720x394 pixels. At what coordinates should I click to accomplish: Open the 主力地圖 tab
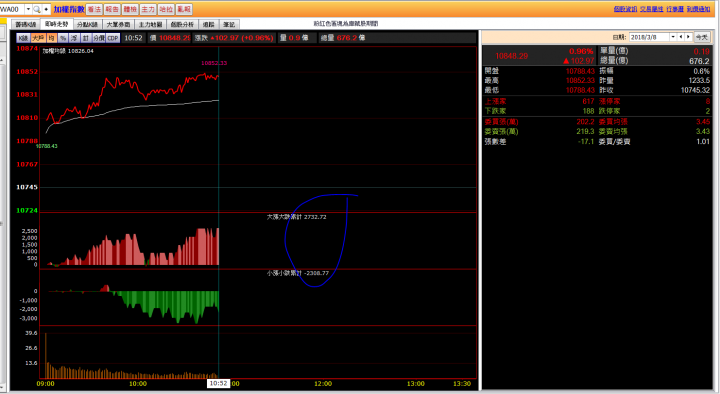click(x=151, y=24)
